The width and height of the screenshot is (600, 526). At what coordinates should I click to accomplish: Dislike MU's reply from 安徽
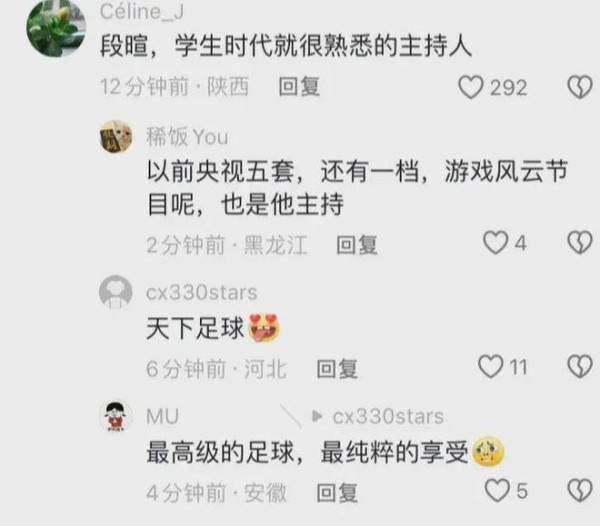click(580, 490)
